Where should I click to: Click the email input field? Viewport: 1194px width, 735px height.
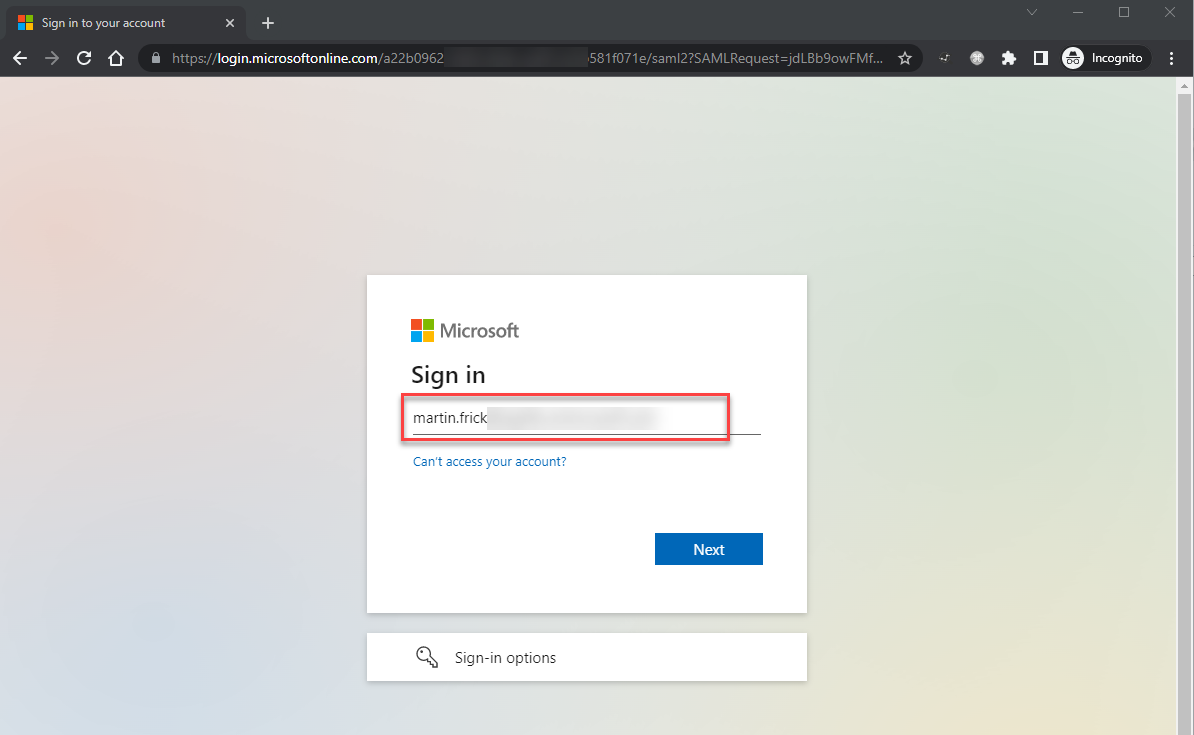586,418
